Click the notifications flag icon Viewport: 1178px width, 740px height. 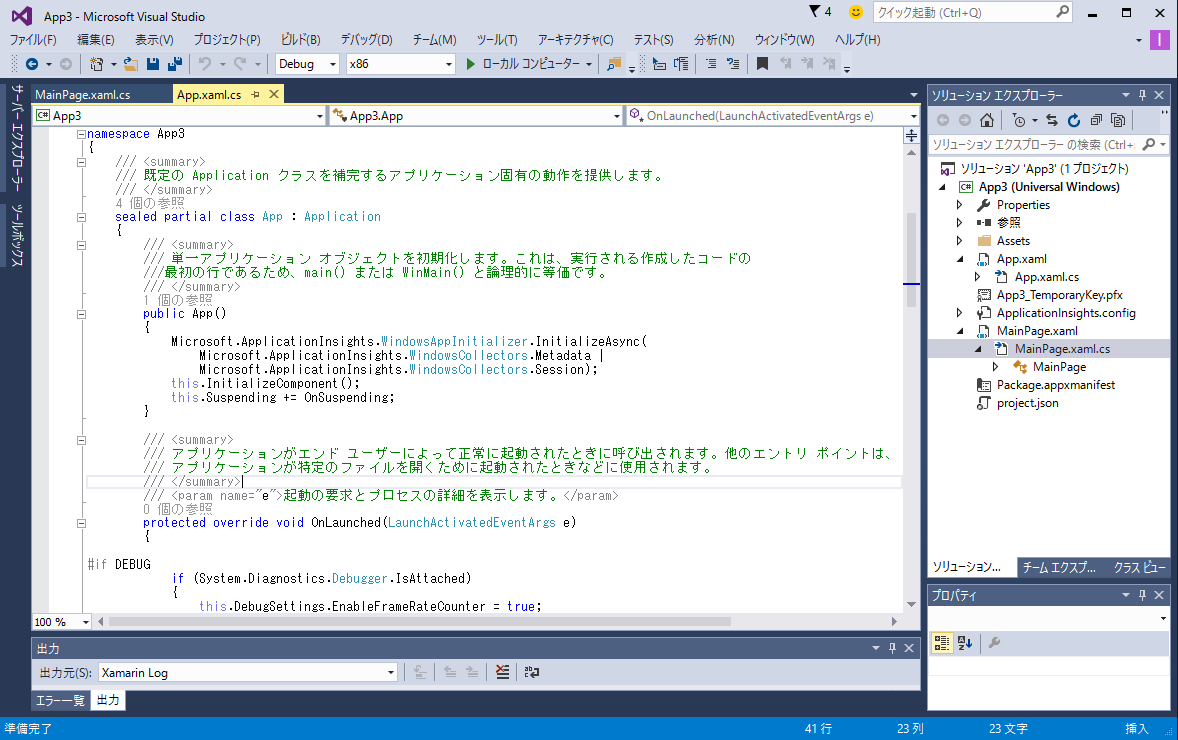(813, 12)
